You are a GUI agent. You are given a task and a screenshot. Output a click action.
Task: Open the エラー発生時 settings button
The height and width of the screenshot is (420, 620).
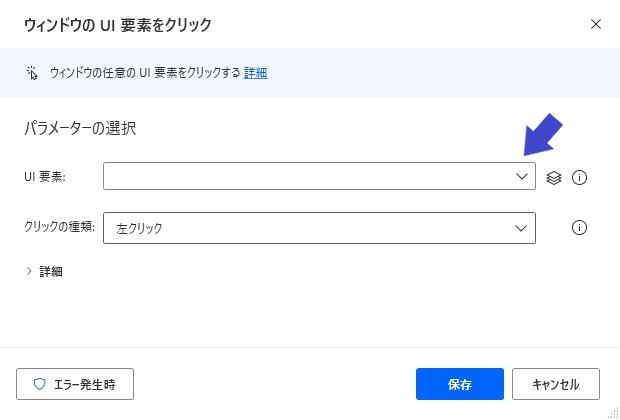point(75,384)
